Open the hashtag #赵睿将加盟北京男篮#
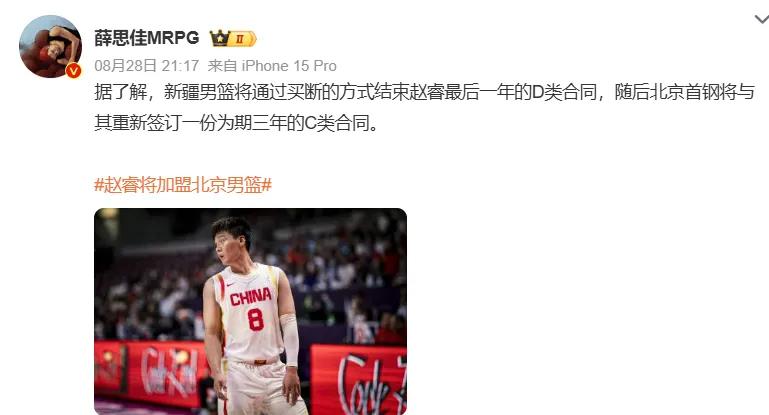Viewport: 769px width, 415px height. click(x=183, y=185)
